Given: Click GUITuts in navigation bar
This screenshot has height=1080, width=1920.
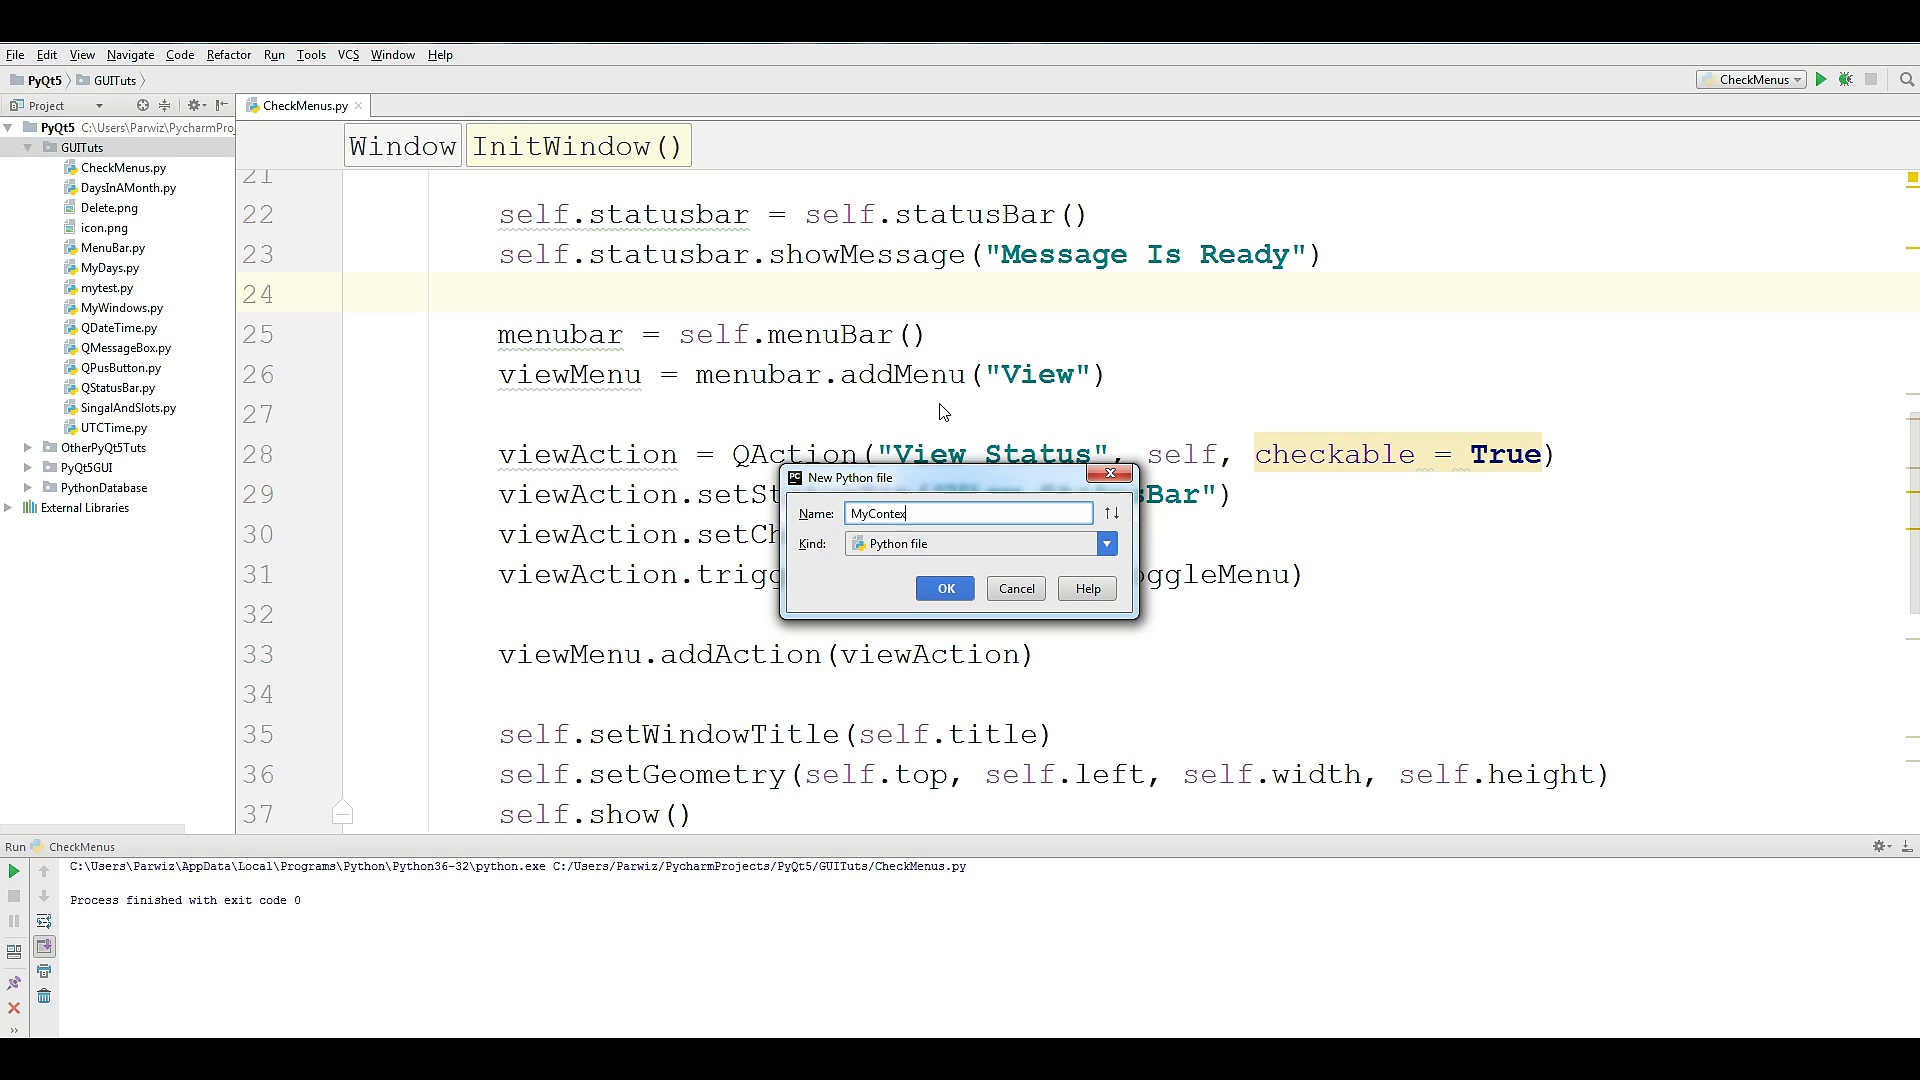Looking at the screenshot, I should click(x=108, y=81).
